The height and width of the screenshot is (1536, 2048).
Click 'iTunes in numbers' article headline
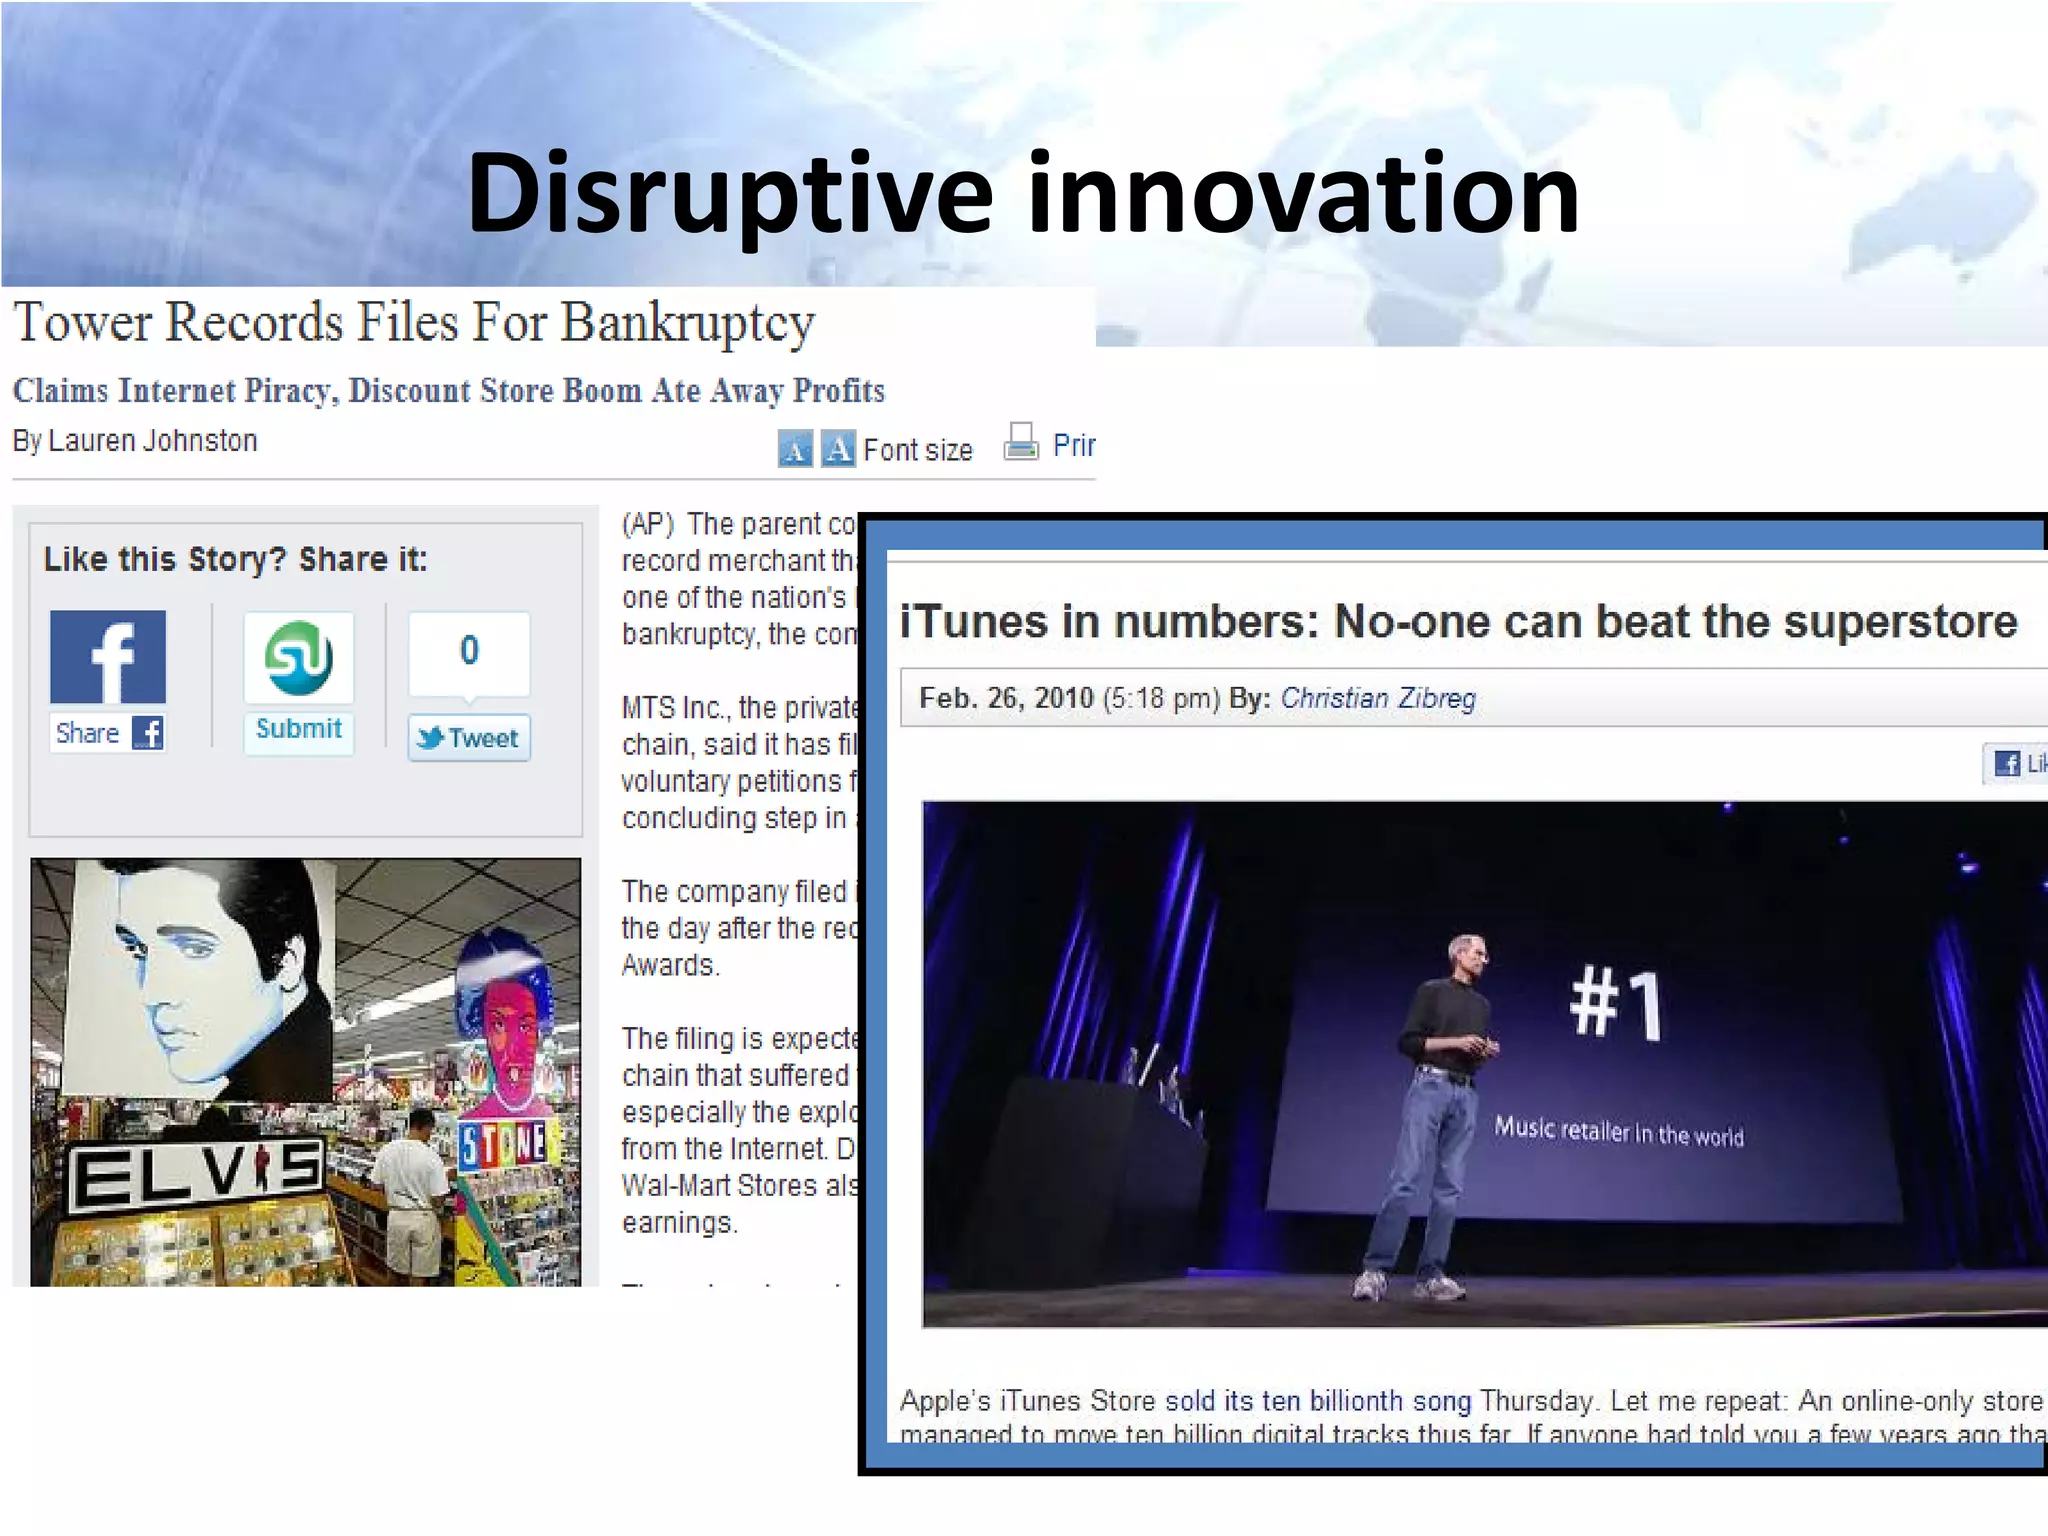pos(1458,622)
